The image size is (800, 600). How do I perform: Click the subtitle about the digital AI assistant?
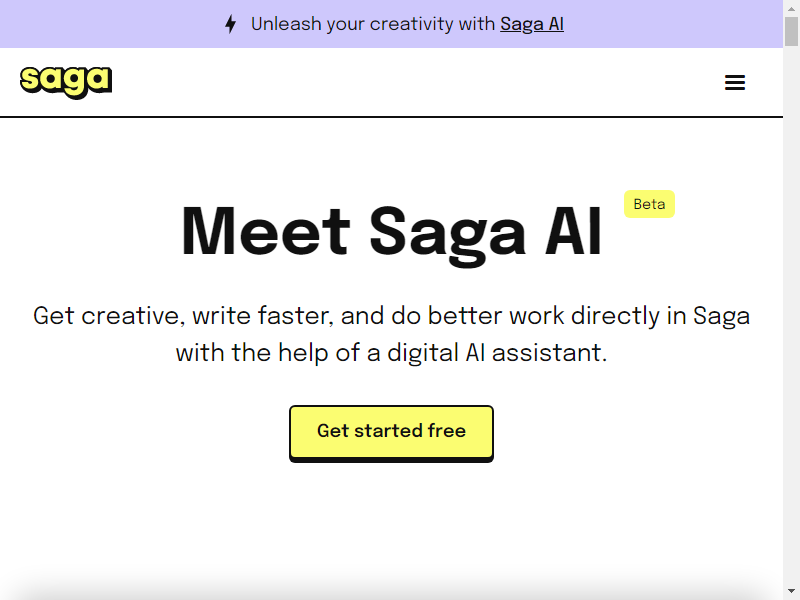tap(391, 333)
